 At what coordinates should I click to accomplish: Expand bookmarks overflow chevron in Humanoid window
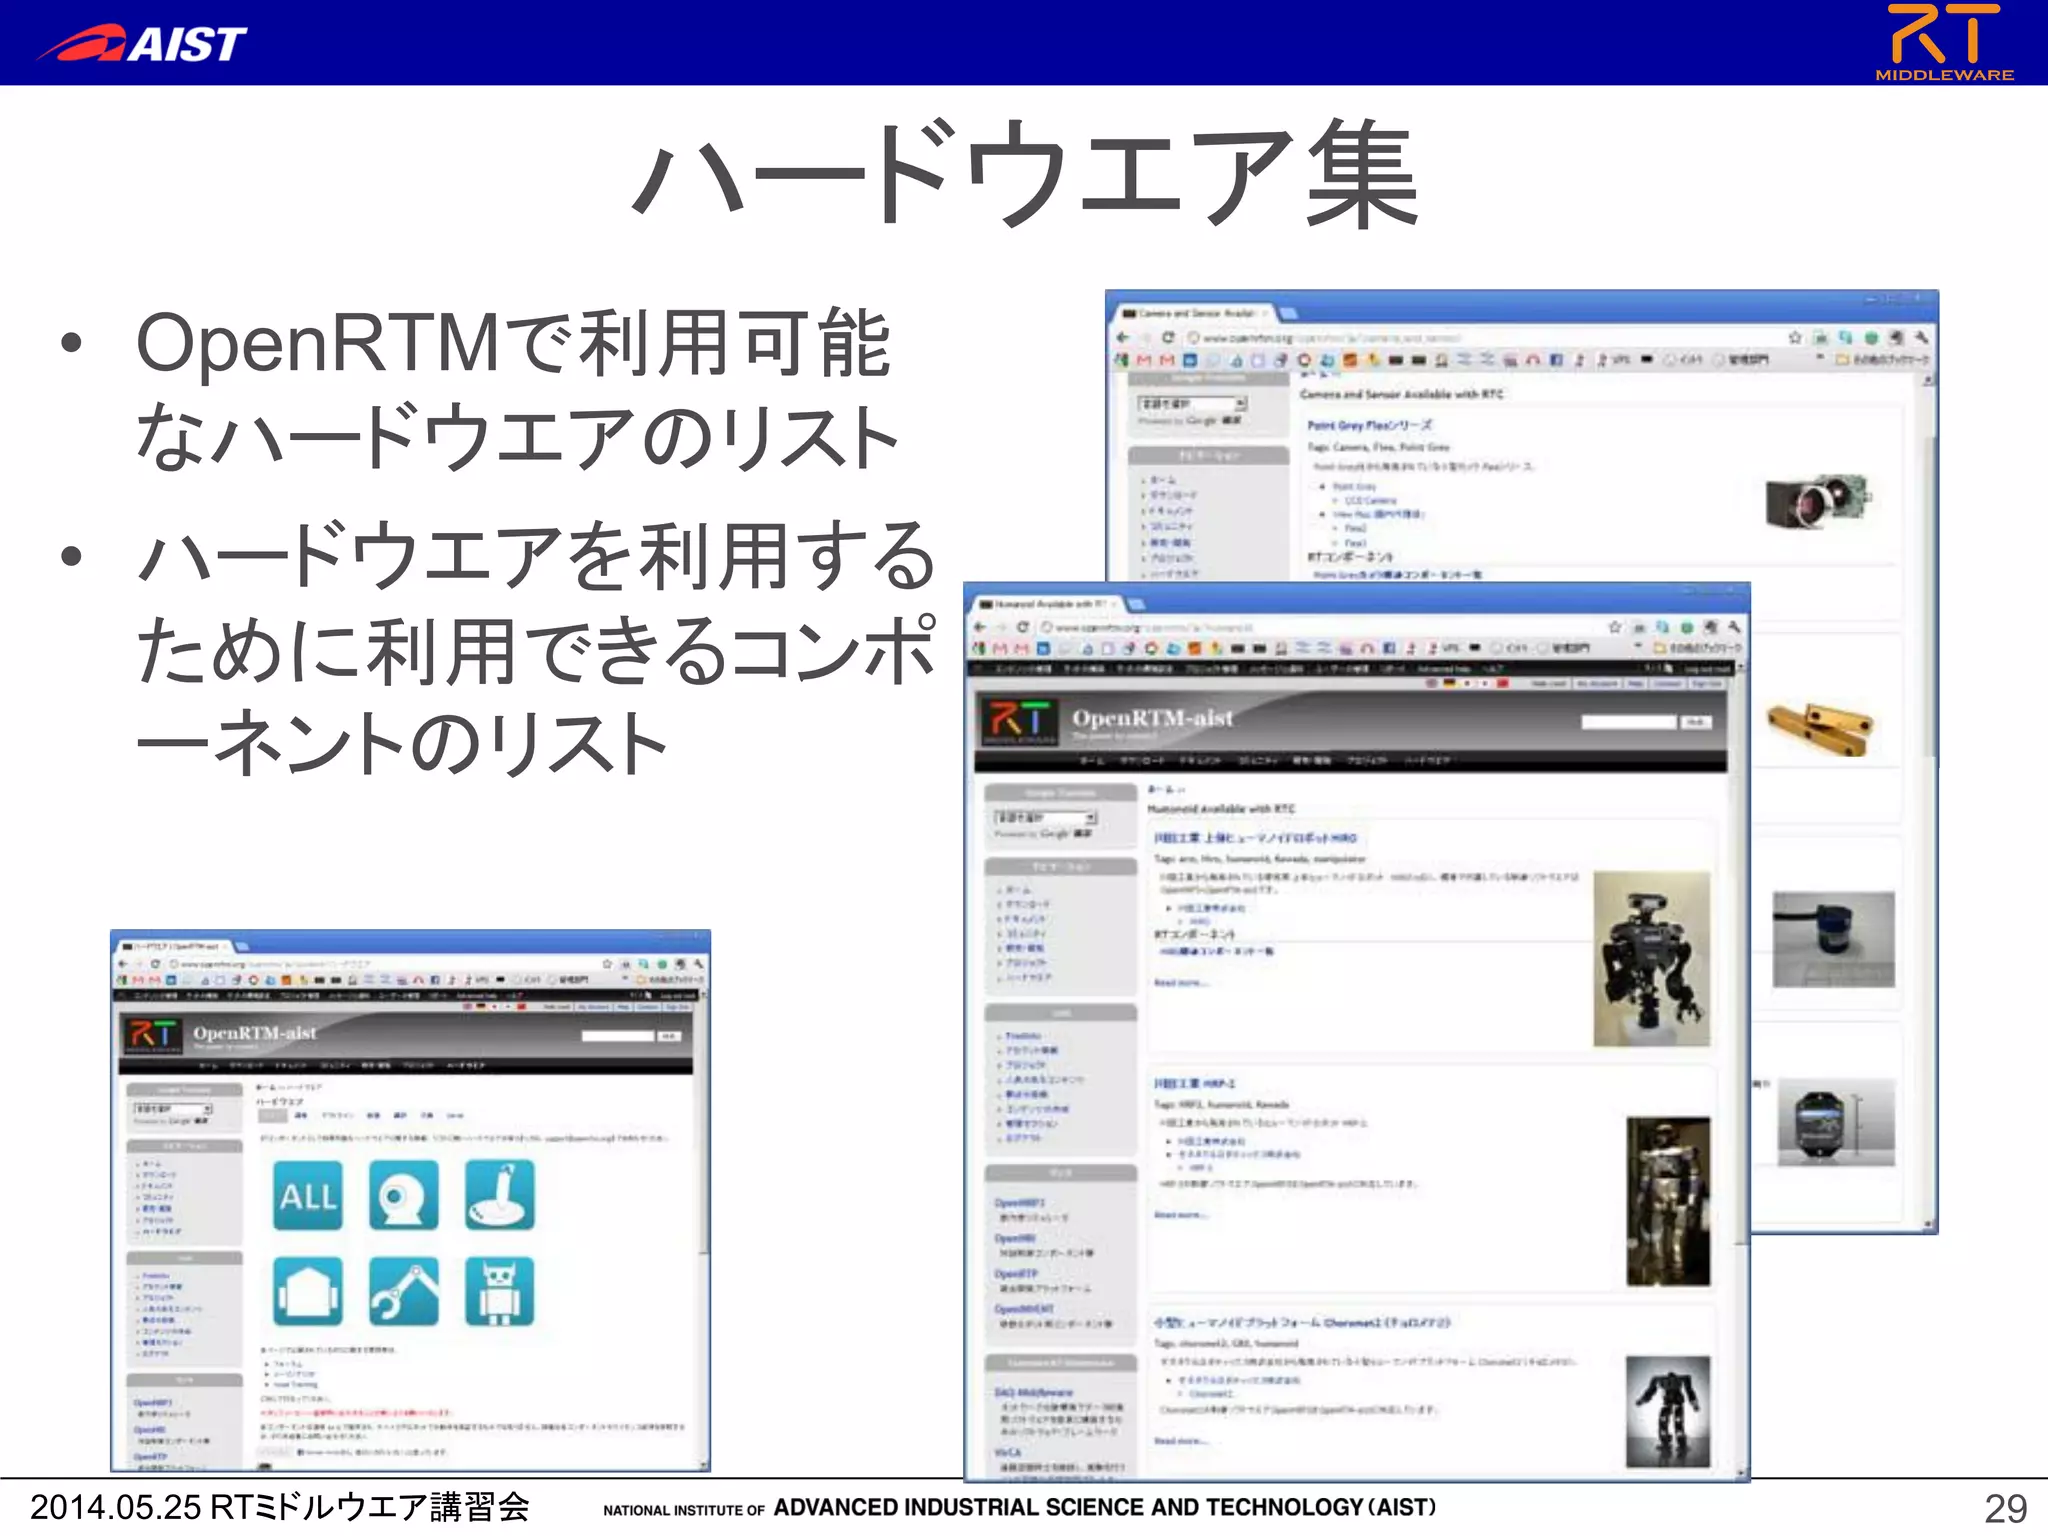(x=1638, y=648)
